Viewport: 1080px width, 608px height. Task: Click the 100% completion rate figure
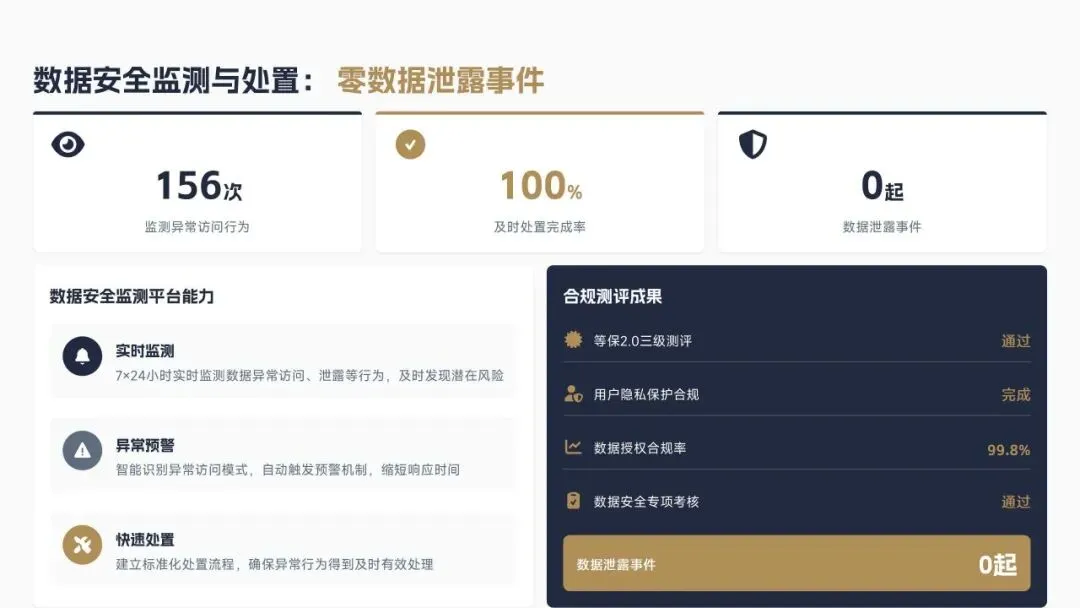pos(540,186)
